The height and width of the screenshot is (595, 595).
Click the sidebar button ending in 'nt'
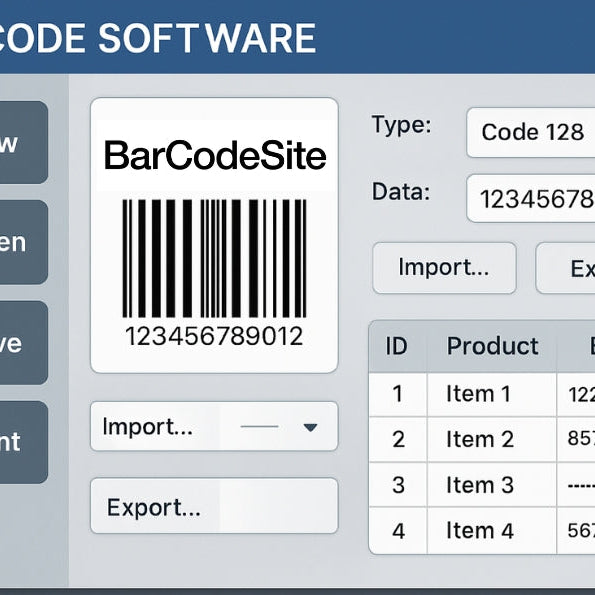(24, 442)
